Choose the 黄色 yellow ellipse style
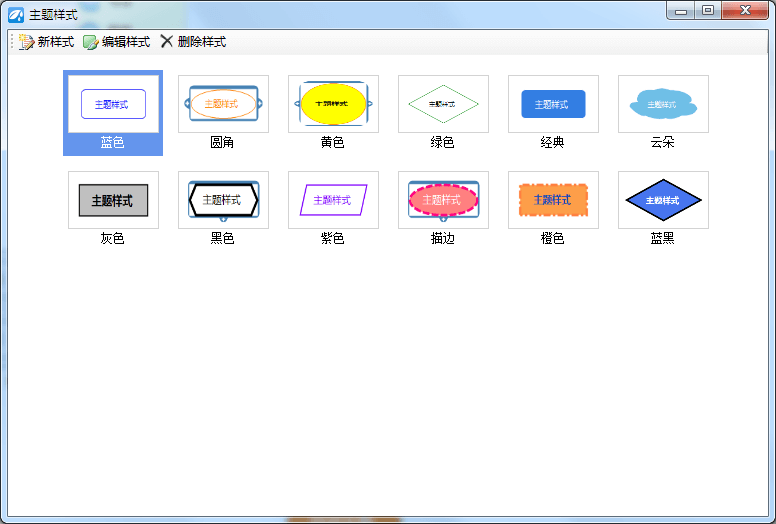Screen dimensions: 776x524 [x=333, y=104]
